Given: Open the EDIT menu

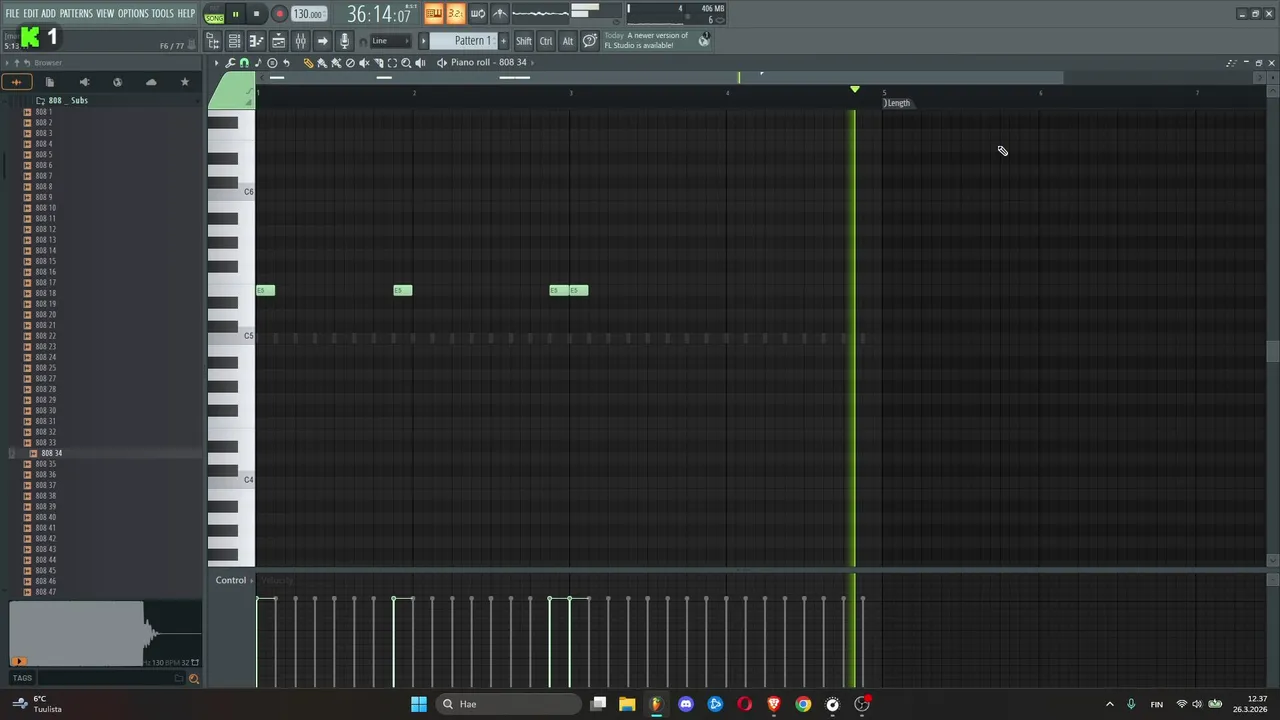Looking at the screenshot, I should coord(31,13).
